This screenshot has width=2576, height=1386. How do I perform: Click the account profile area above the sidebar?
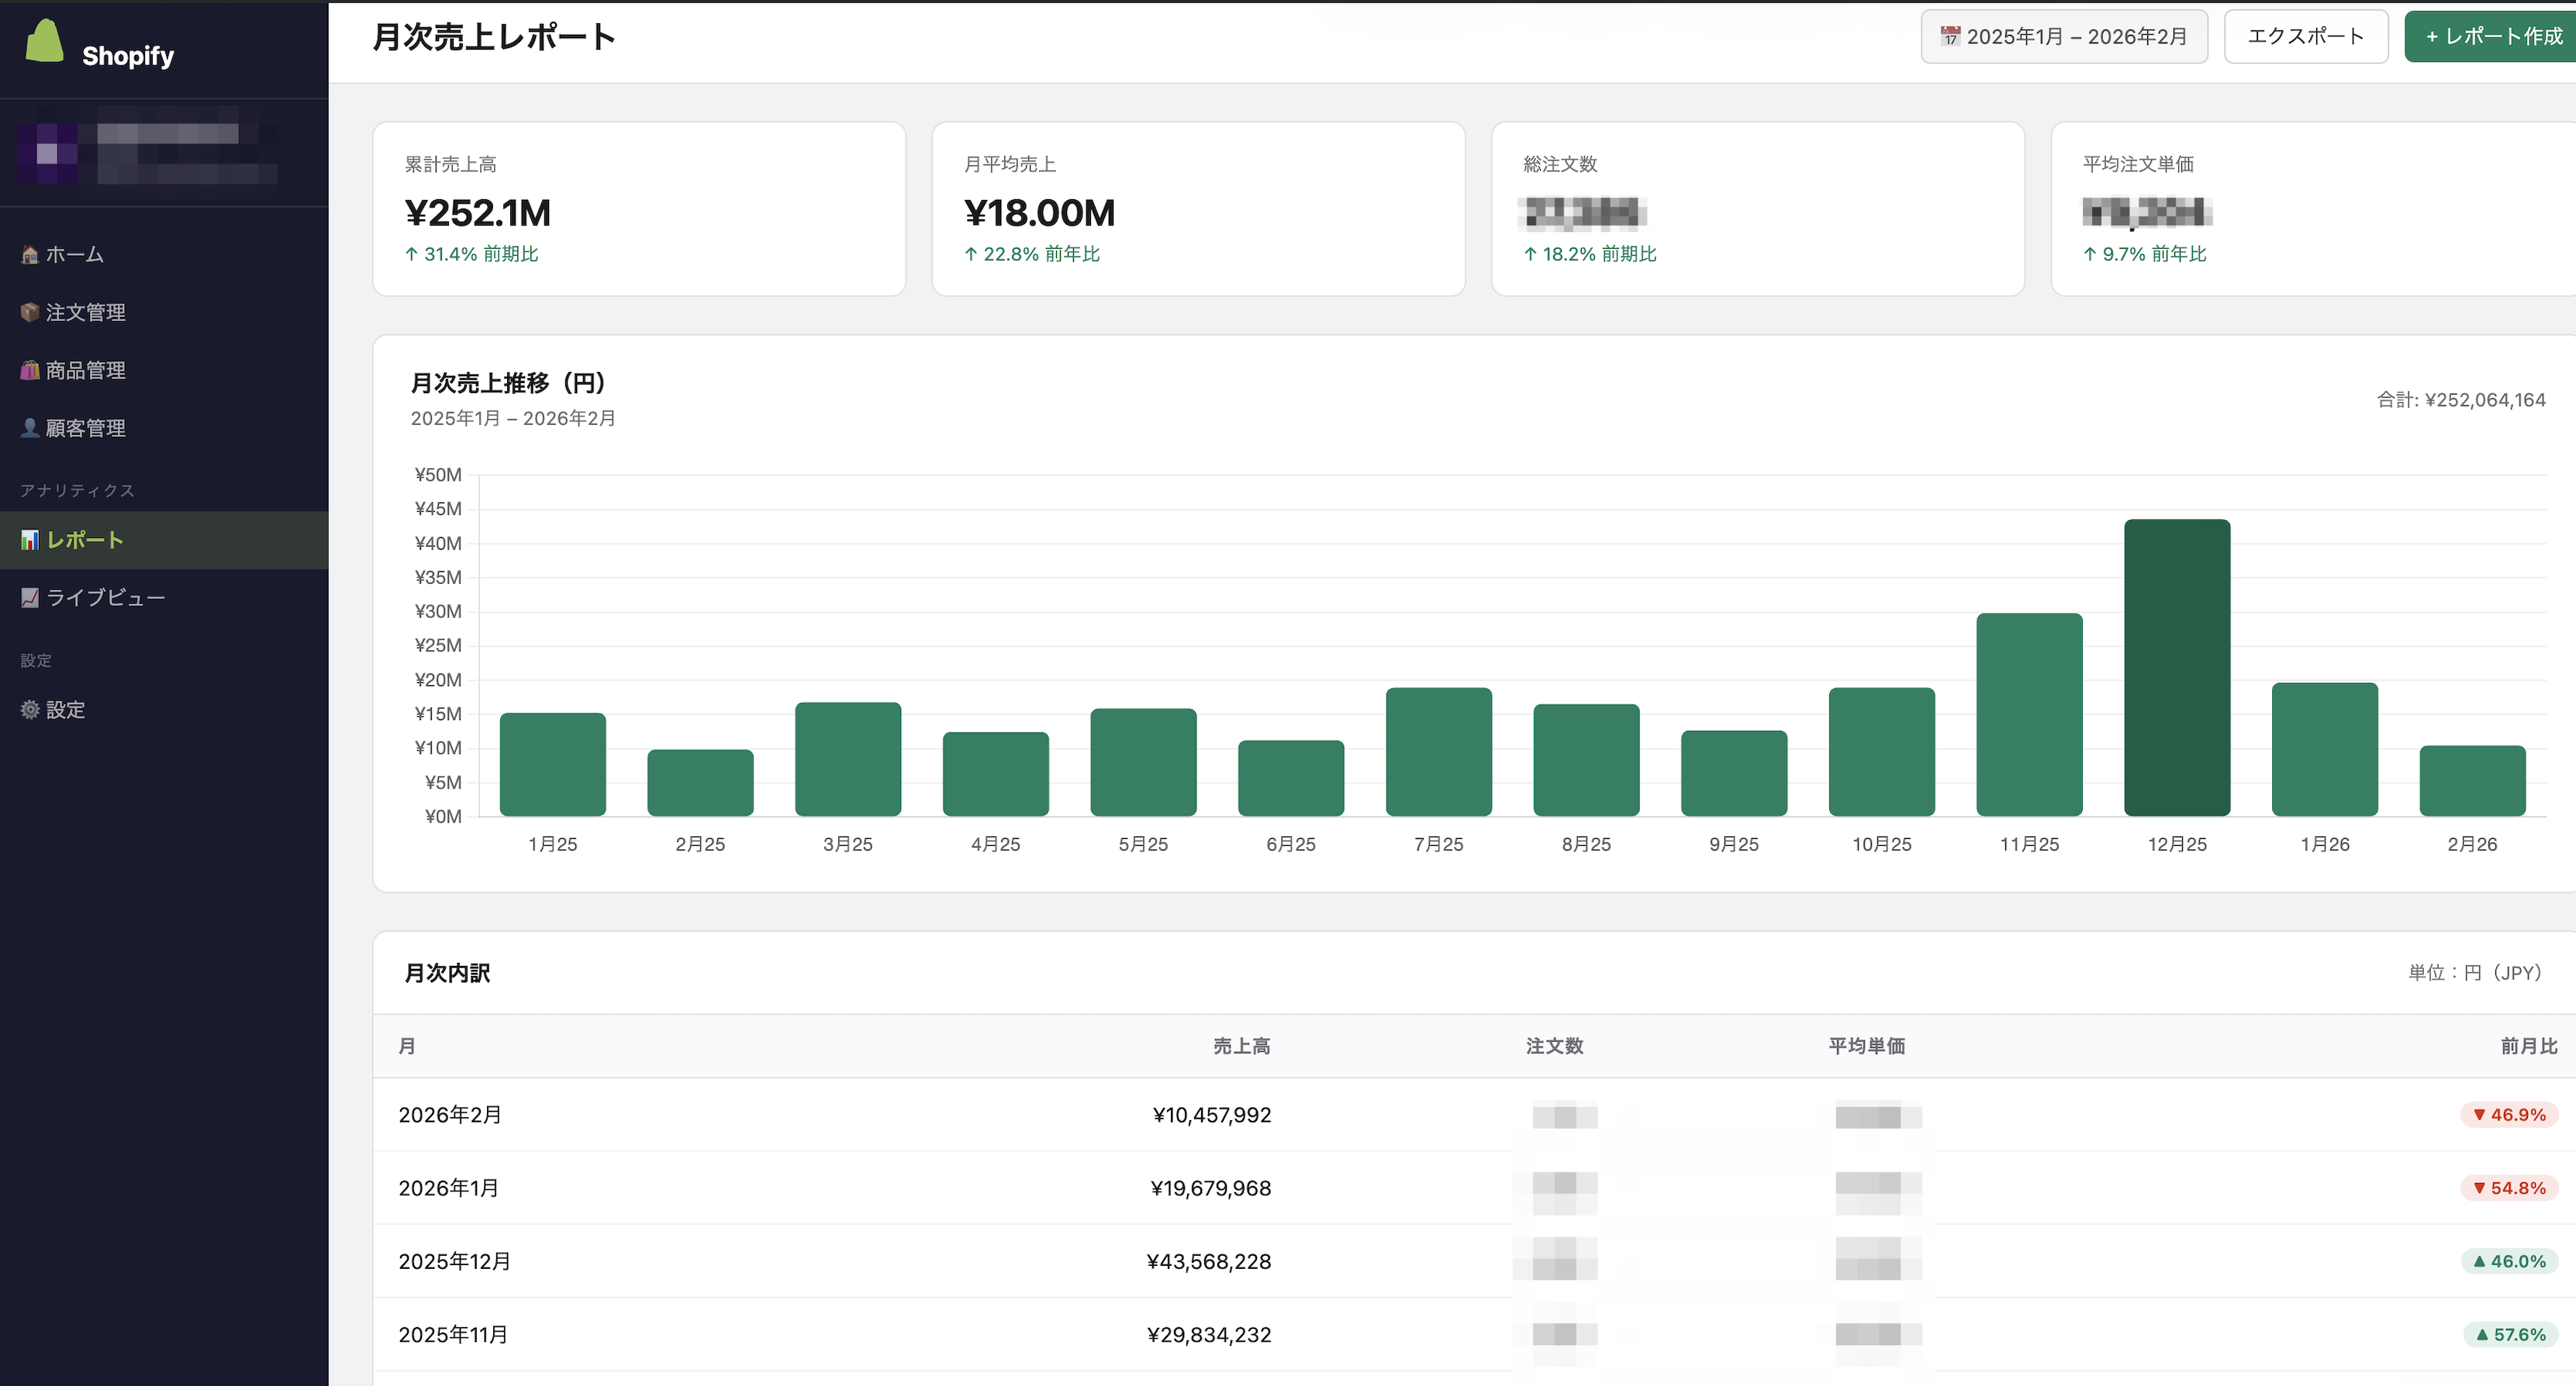[x=164, y=152]
